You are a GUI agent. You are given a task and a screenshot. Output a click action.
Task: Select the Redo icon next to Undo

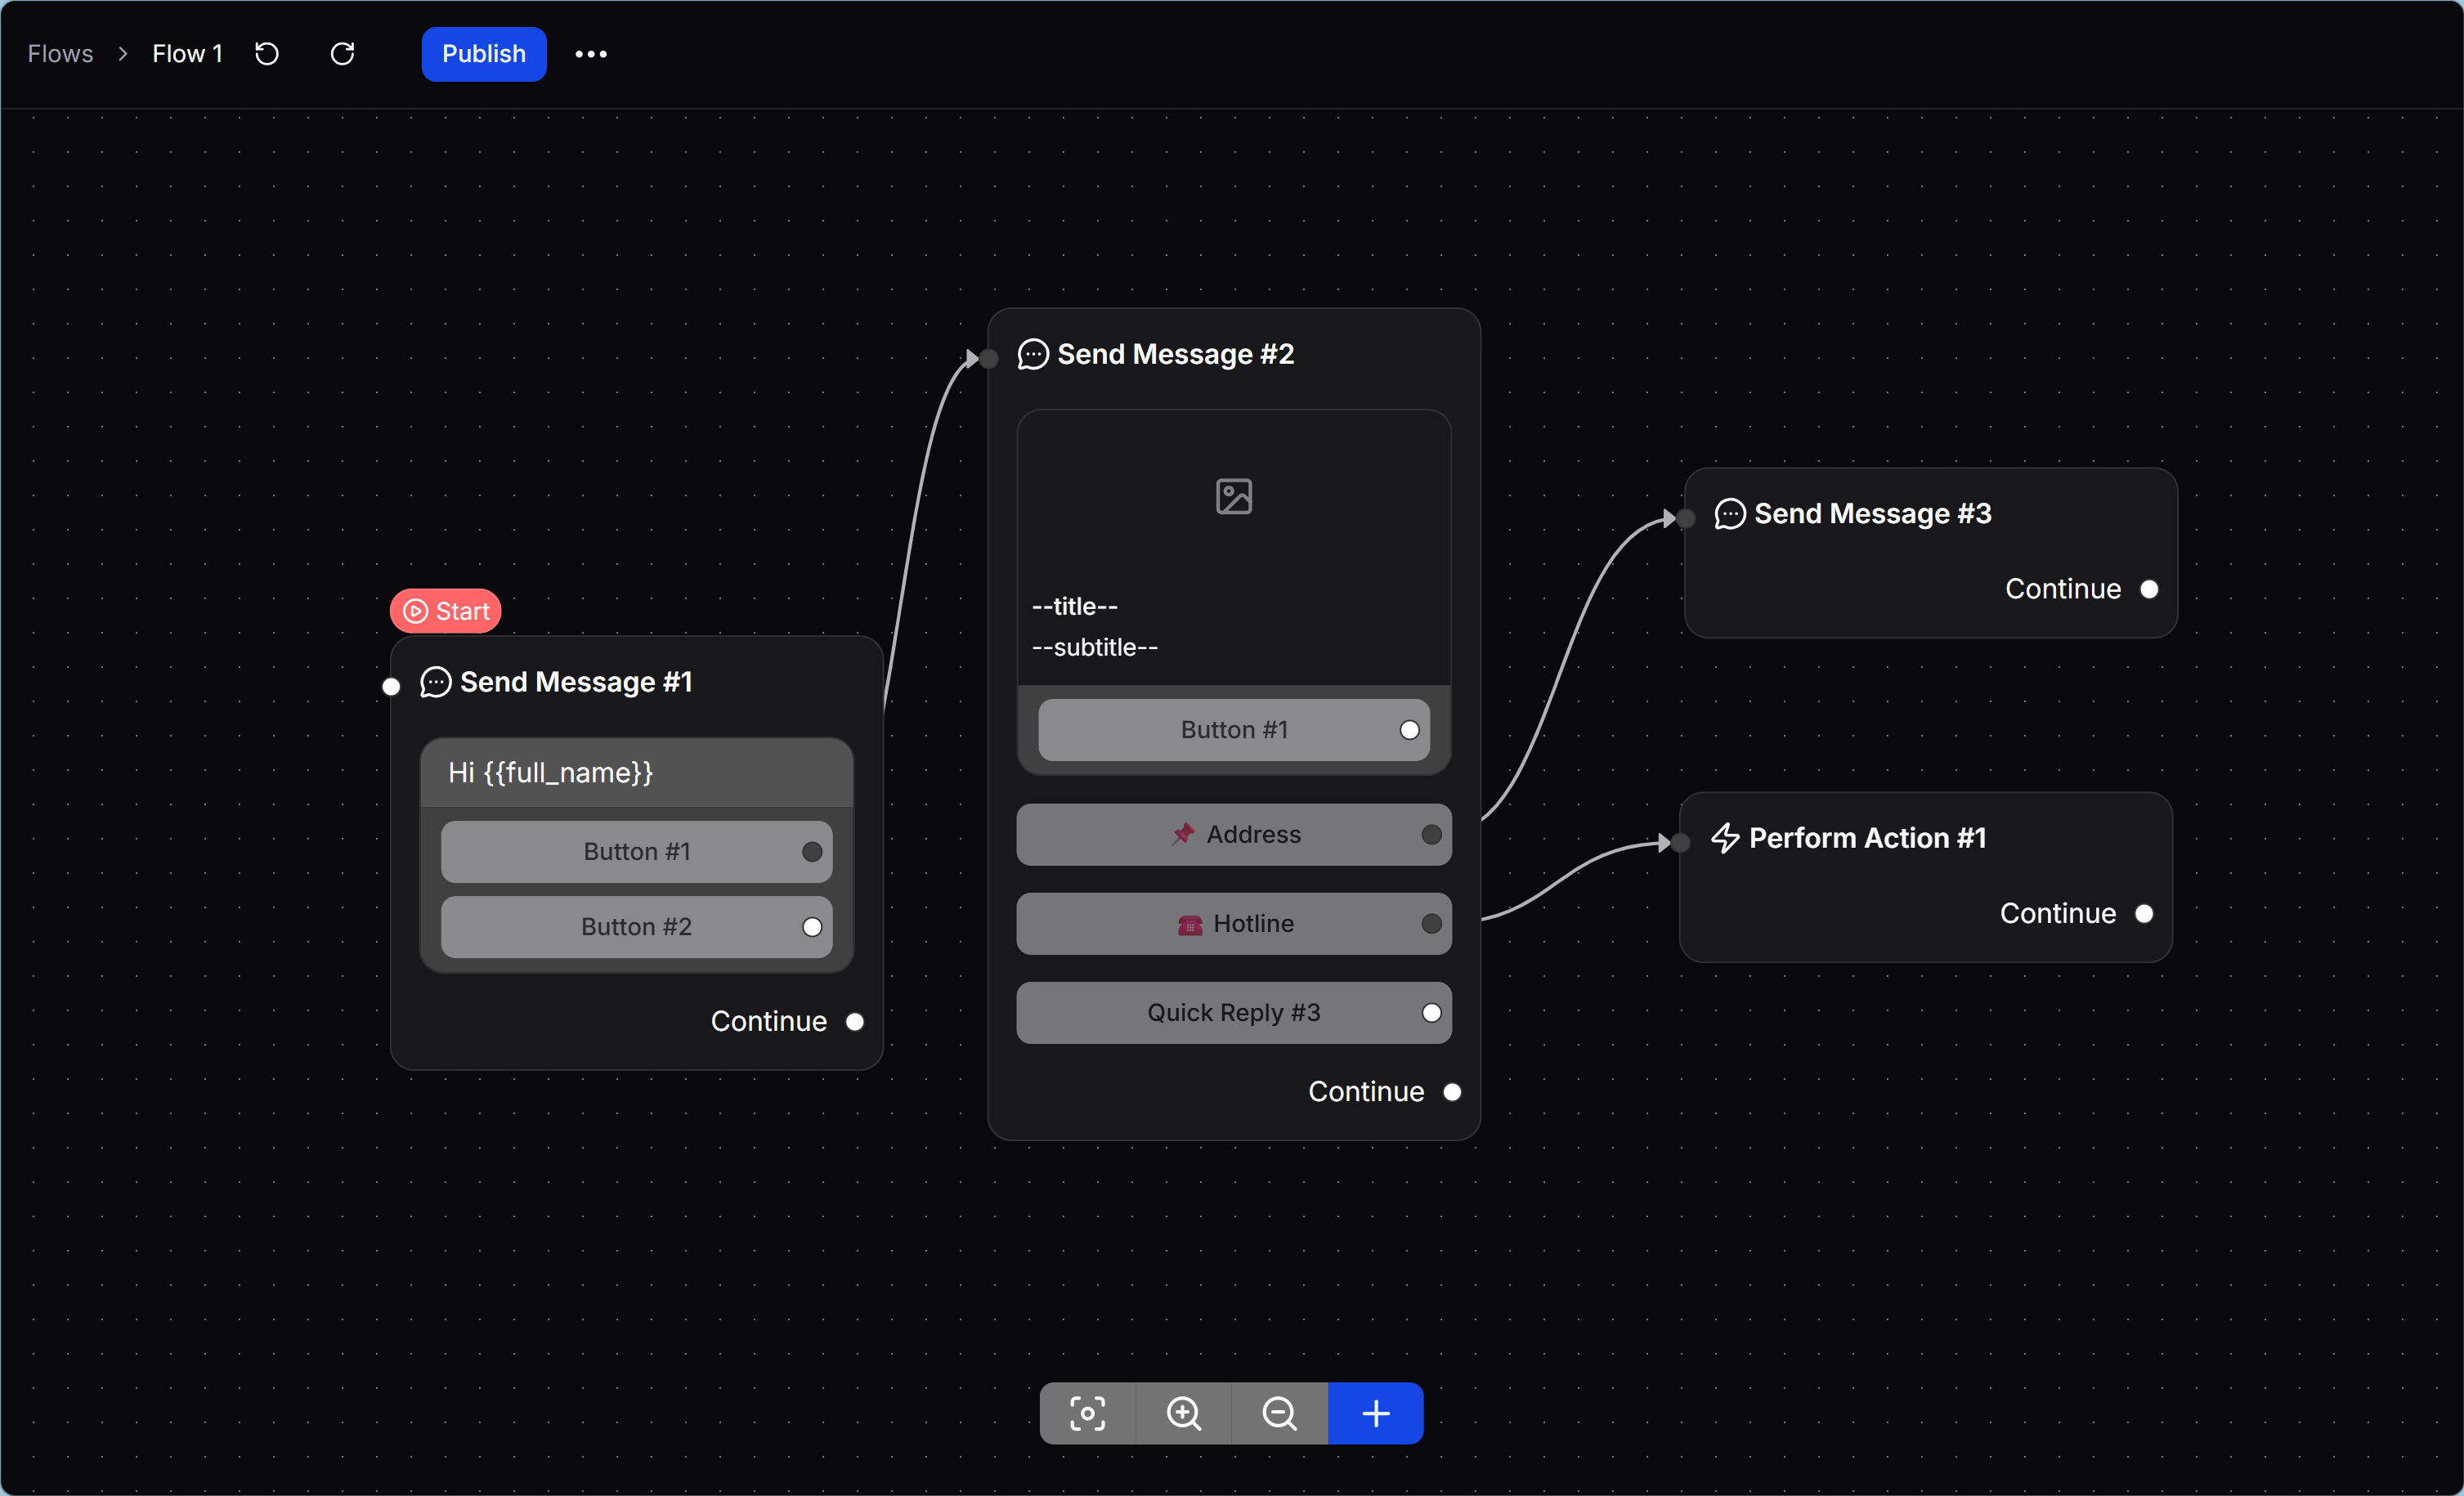point(342,53)
